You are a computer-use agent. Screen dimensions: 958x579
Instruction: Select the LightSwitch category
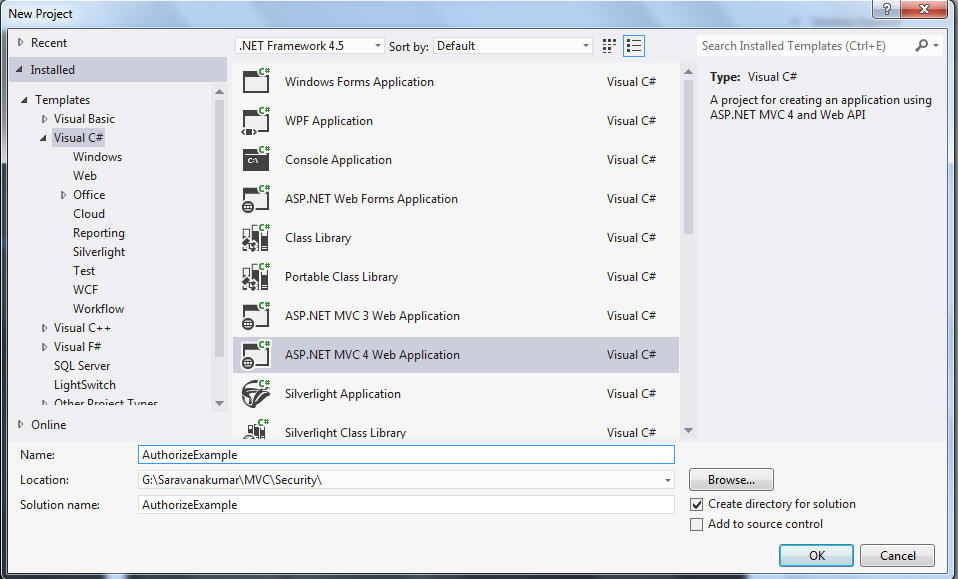(84, 385)
